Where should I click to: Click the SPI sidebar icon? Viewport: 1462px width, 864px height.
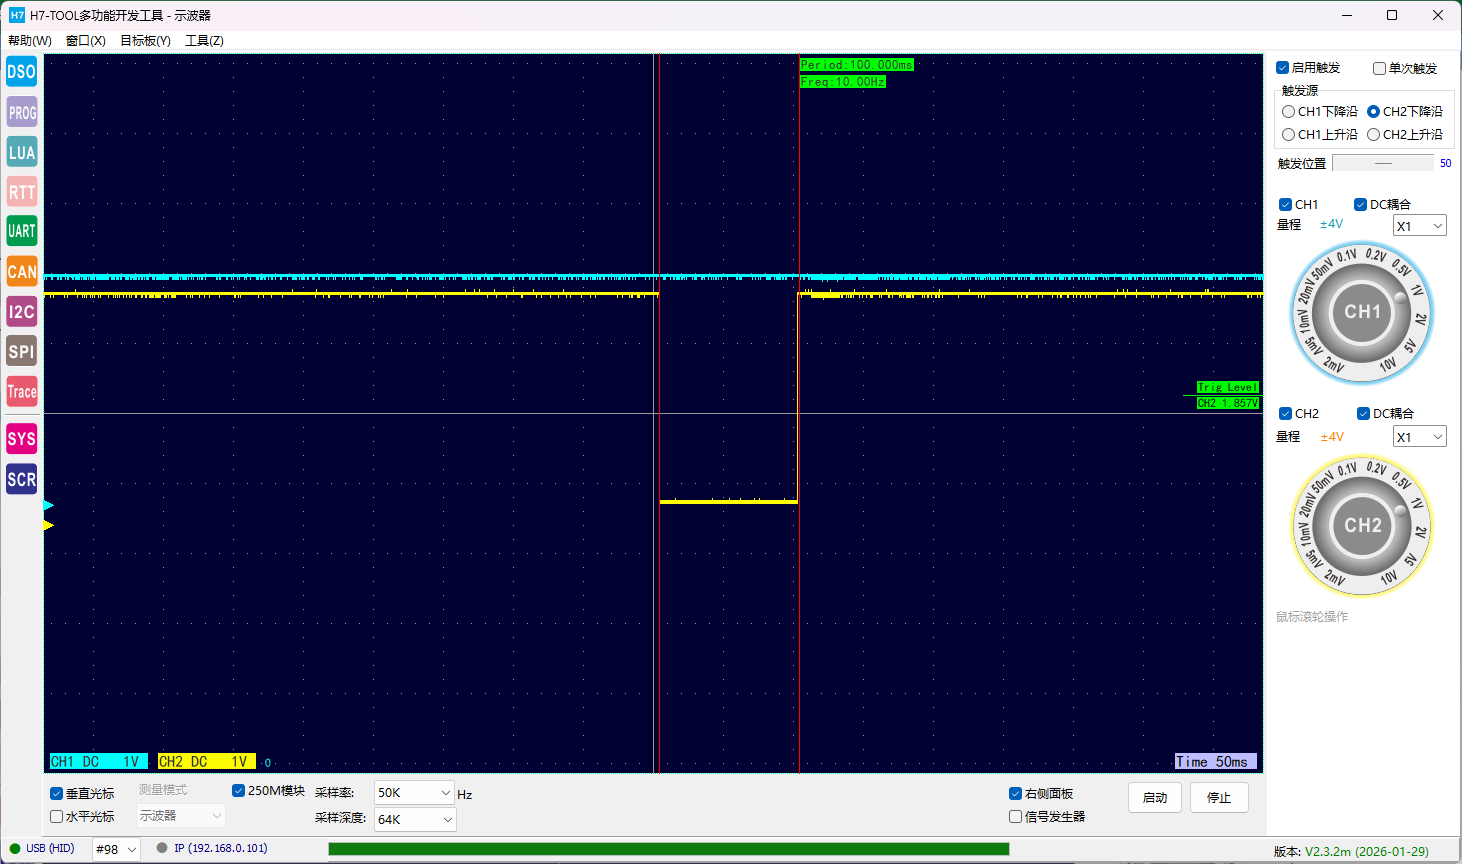[x=21, y=351]
